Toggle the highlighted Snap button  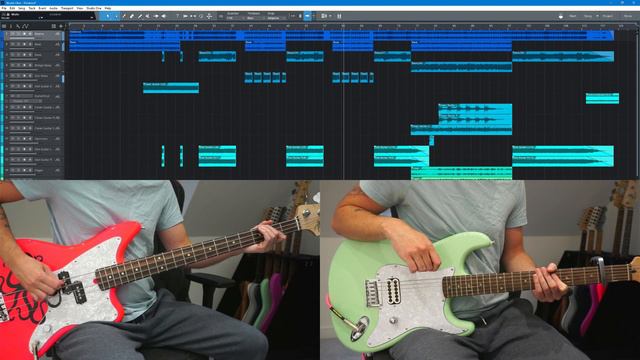307,16
